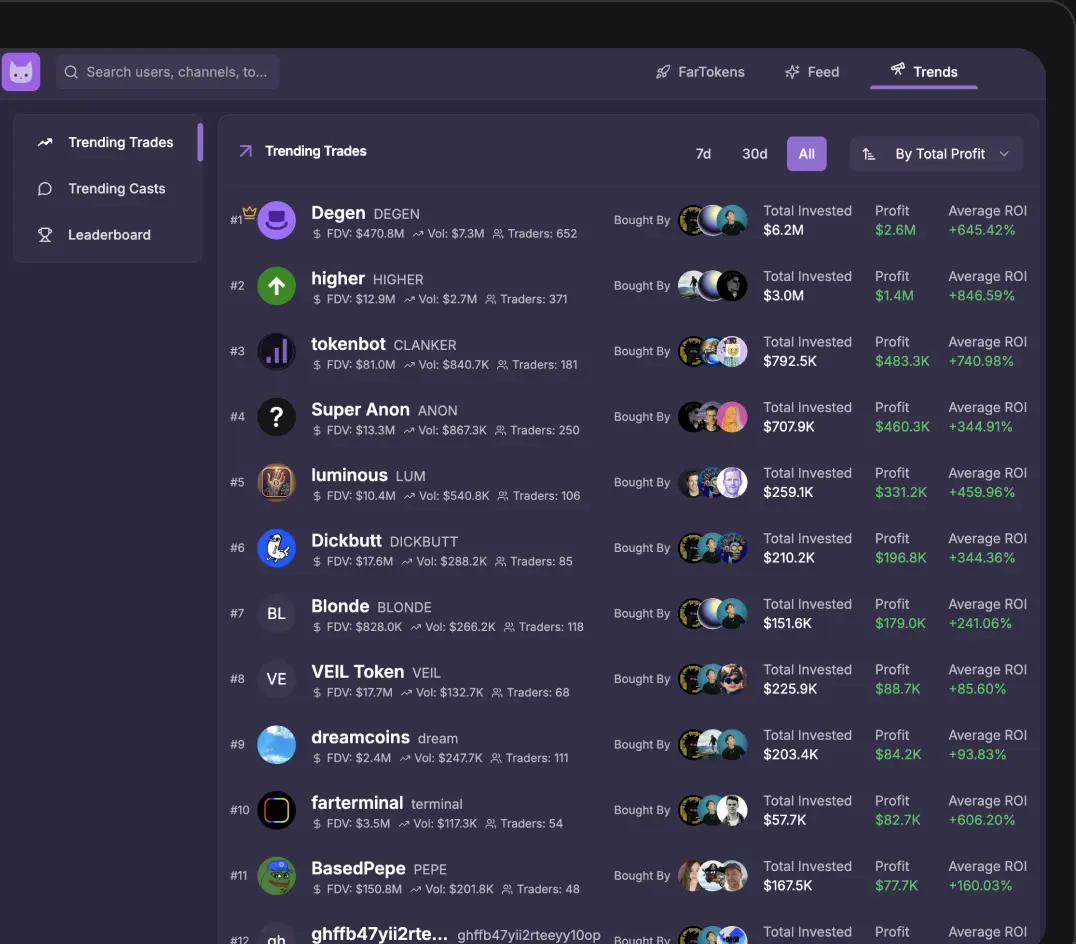This screenshot has width=1076, height=944.
Task: Click the Leaderboard trophy icon
Action: [45, 235]
